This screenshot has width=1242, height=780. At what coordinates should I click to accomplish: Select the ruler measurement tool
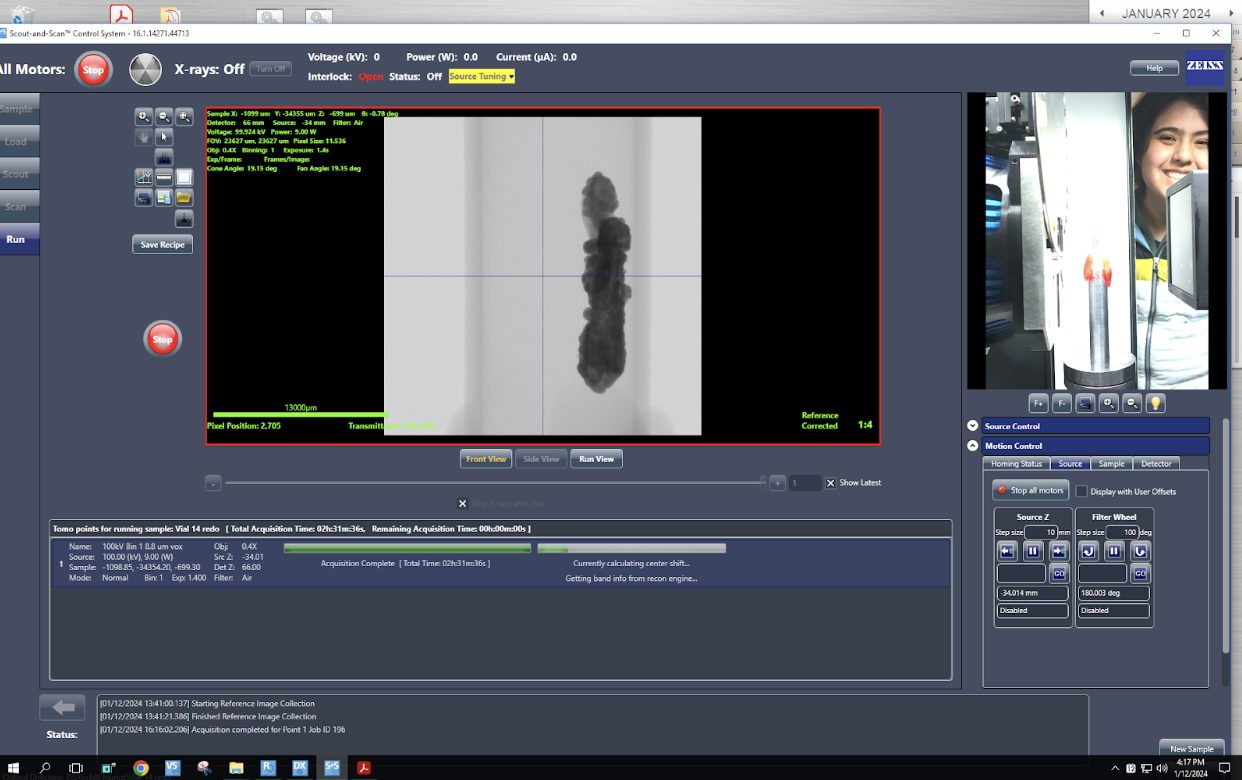pos(164,178)
